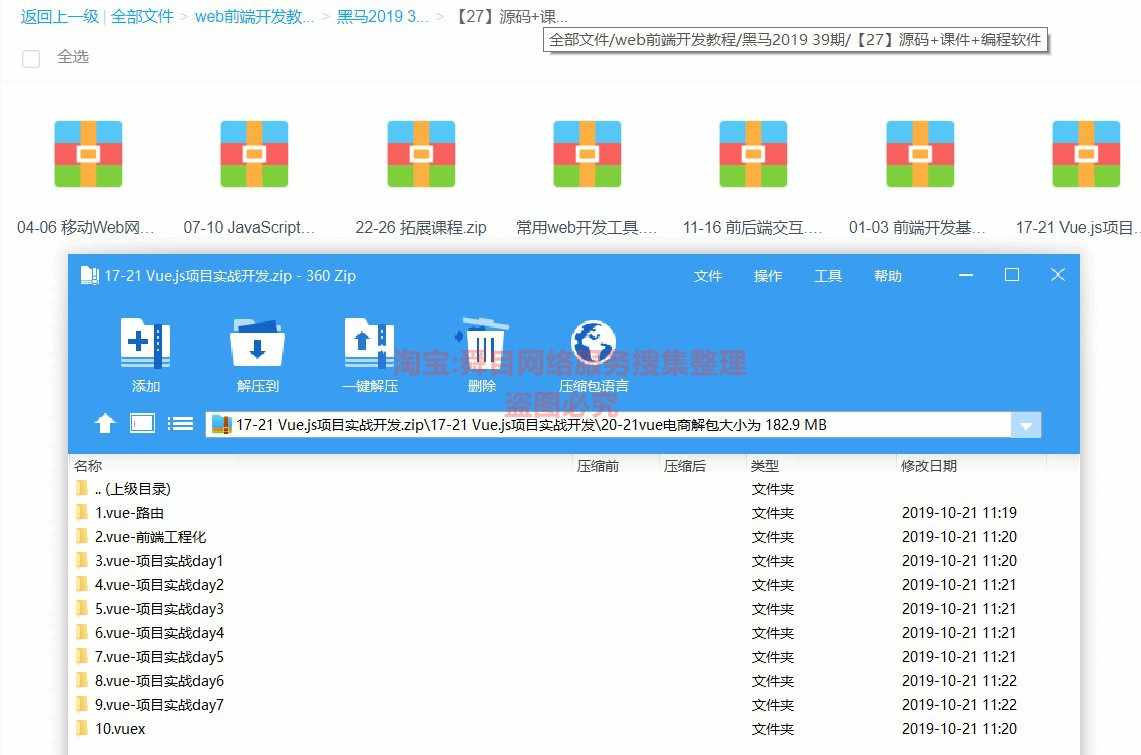
Task: Open the 帮助 menu in 360 Zip
Action: point(888,276)
